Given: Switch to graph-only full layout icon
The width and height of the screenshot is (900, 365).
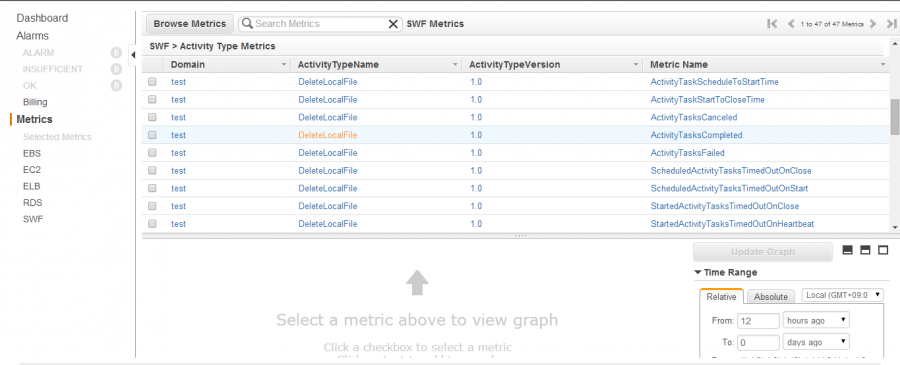Looking at the screenshot, I should [883, 250].
